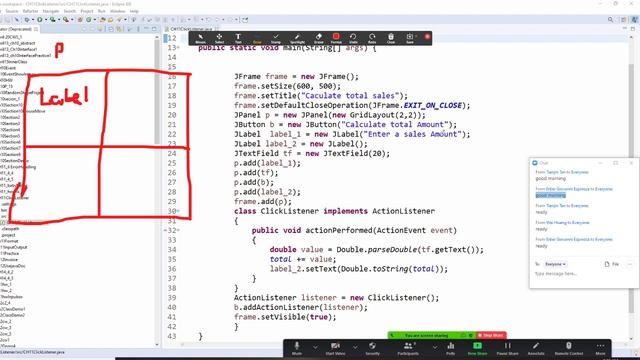Collapse all in the Navigator view

coord(111,29)
